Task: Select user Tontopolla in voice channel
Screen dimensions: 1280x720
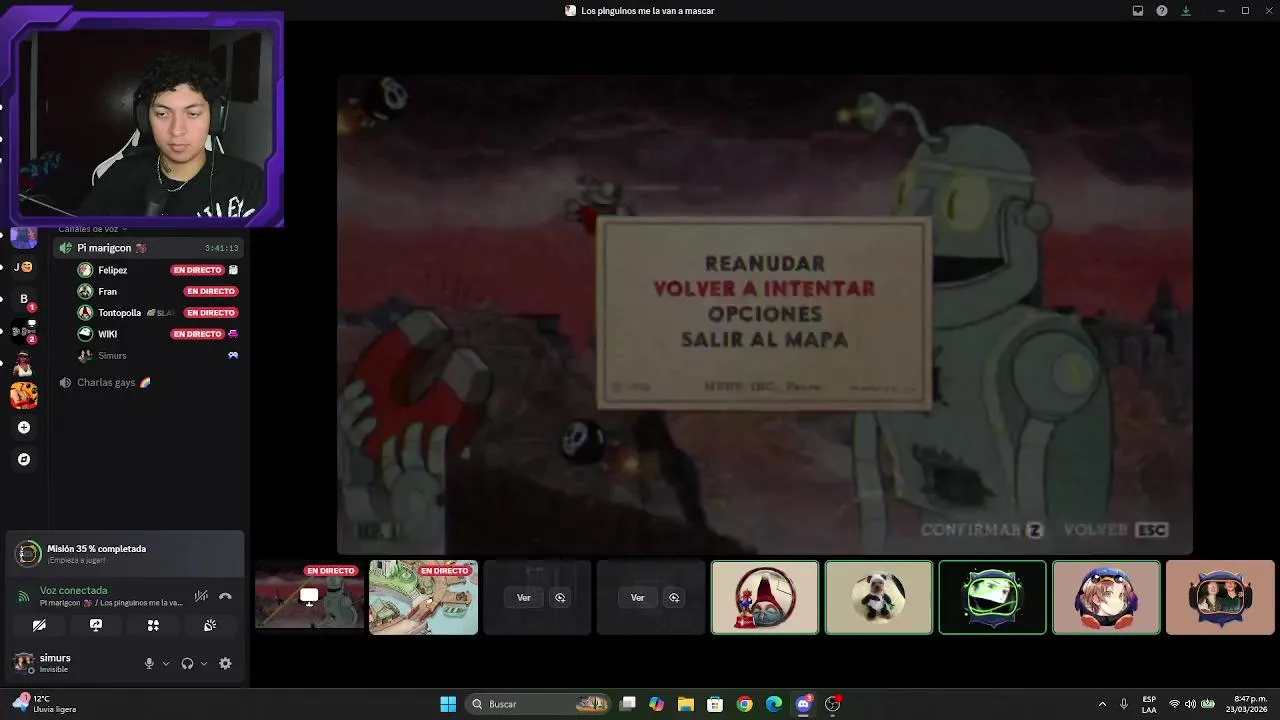Action: pos(119,313)
